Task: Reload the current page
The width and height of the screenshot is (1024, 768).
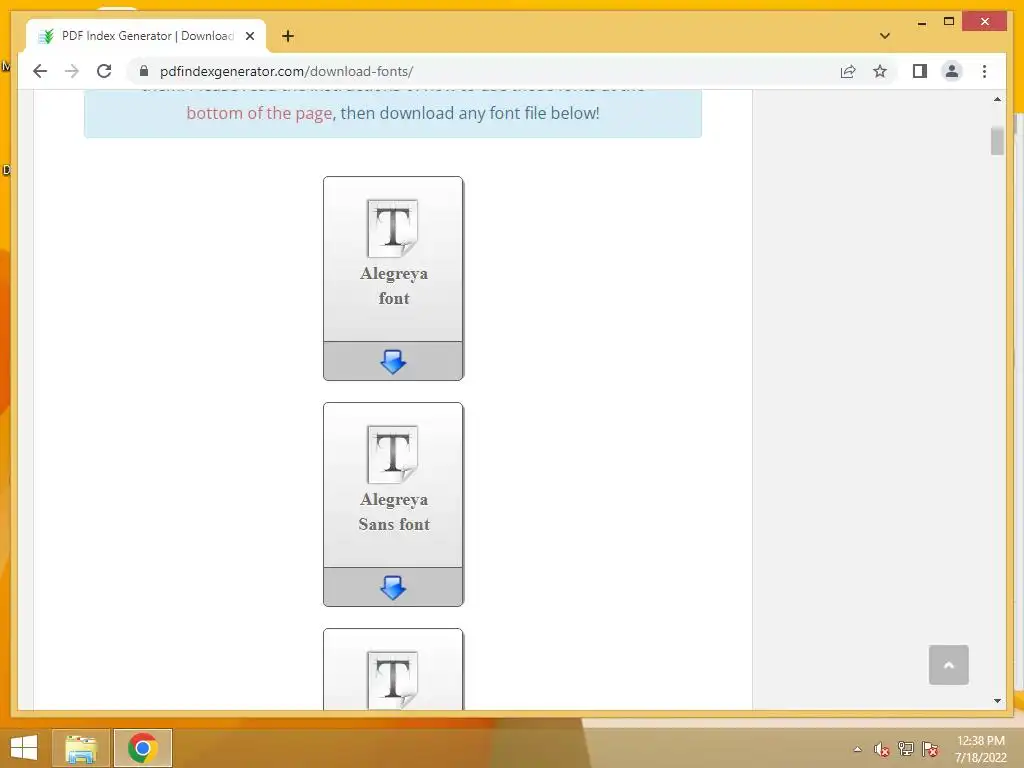Action: tap(104, 71)
